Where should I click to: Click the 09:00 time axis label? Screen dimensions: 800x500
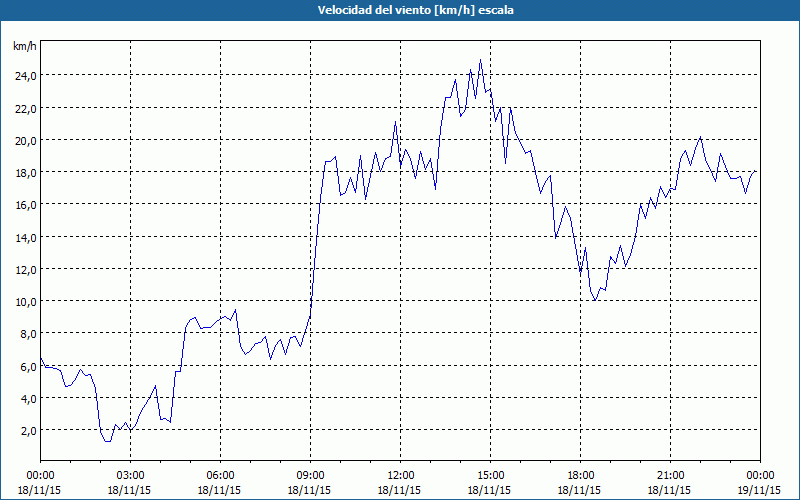pos(310,476)
